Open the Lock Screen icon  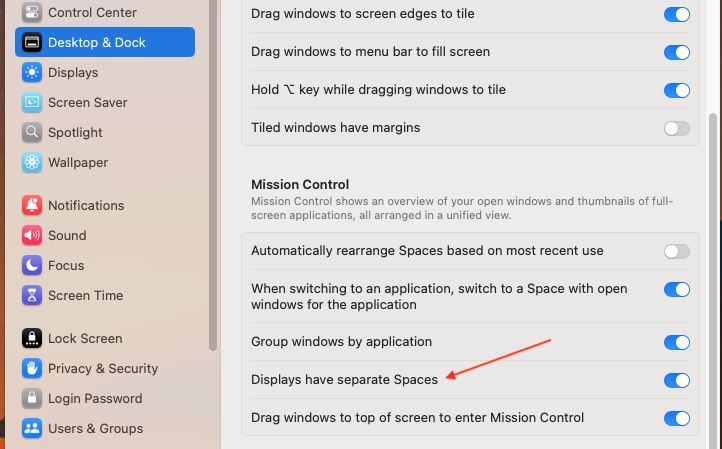tap(32, 338)
